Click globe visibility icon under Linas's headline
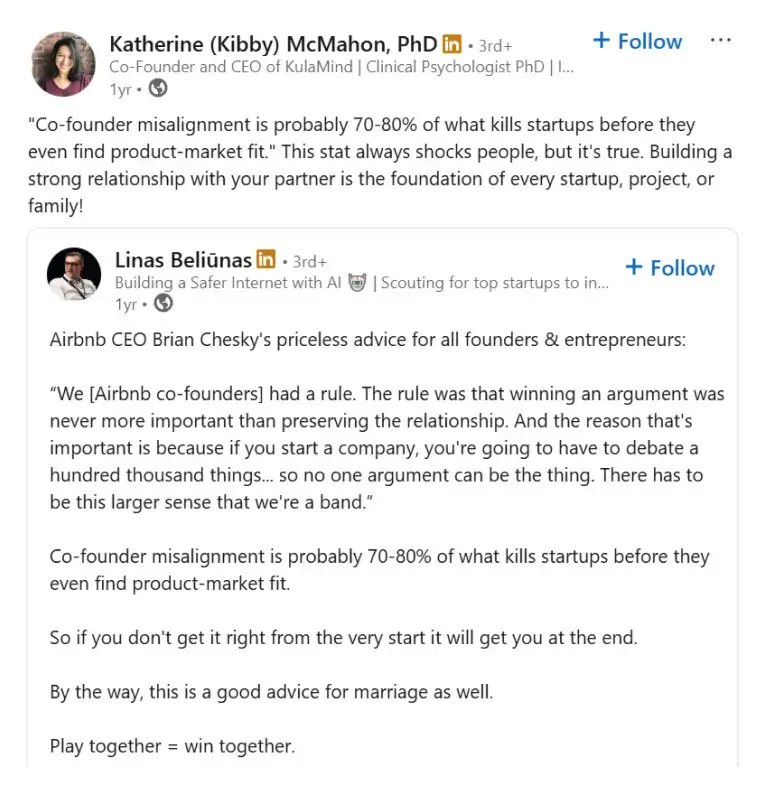Viewport: 766px width, 786px height. click(x=163, y=303)
